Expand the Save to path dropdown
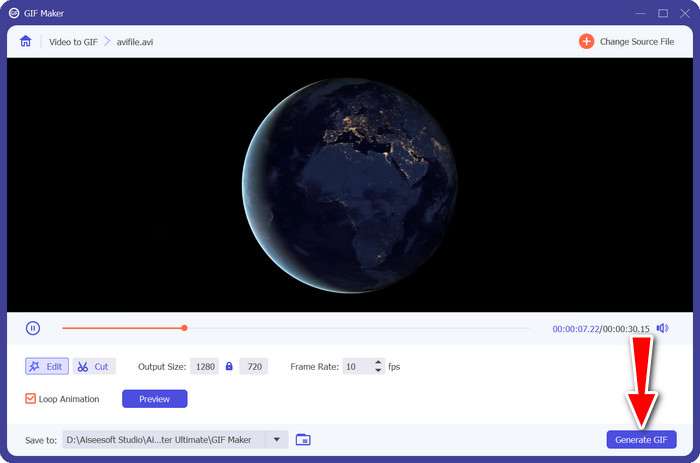This screenshot has width=700, height=463. (275, 440)
